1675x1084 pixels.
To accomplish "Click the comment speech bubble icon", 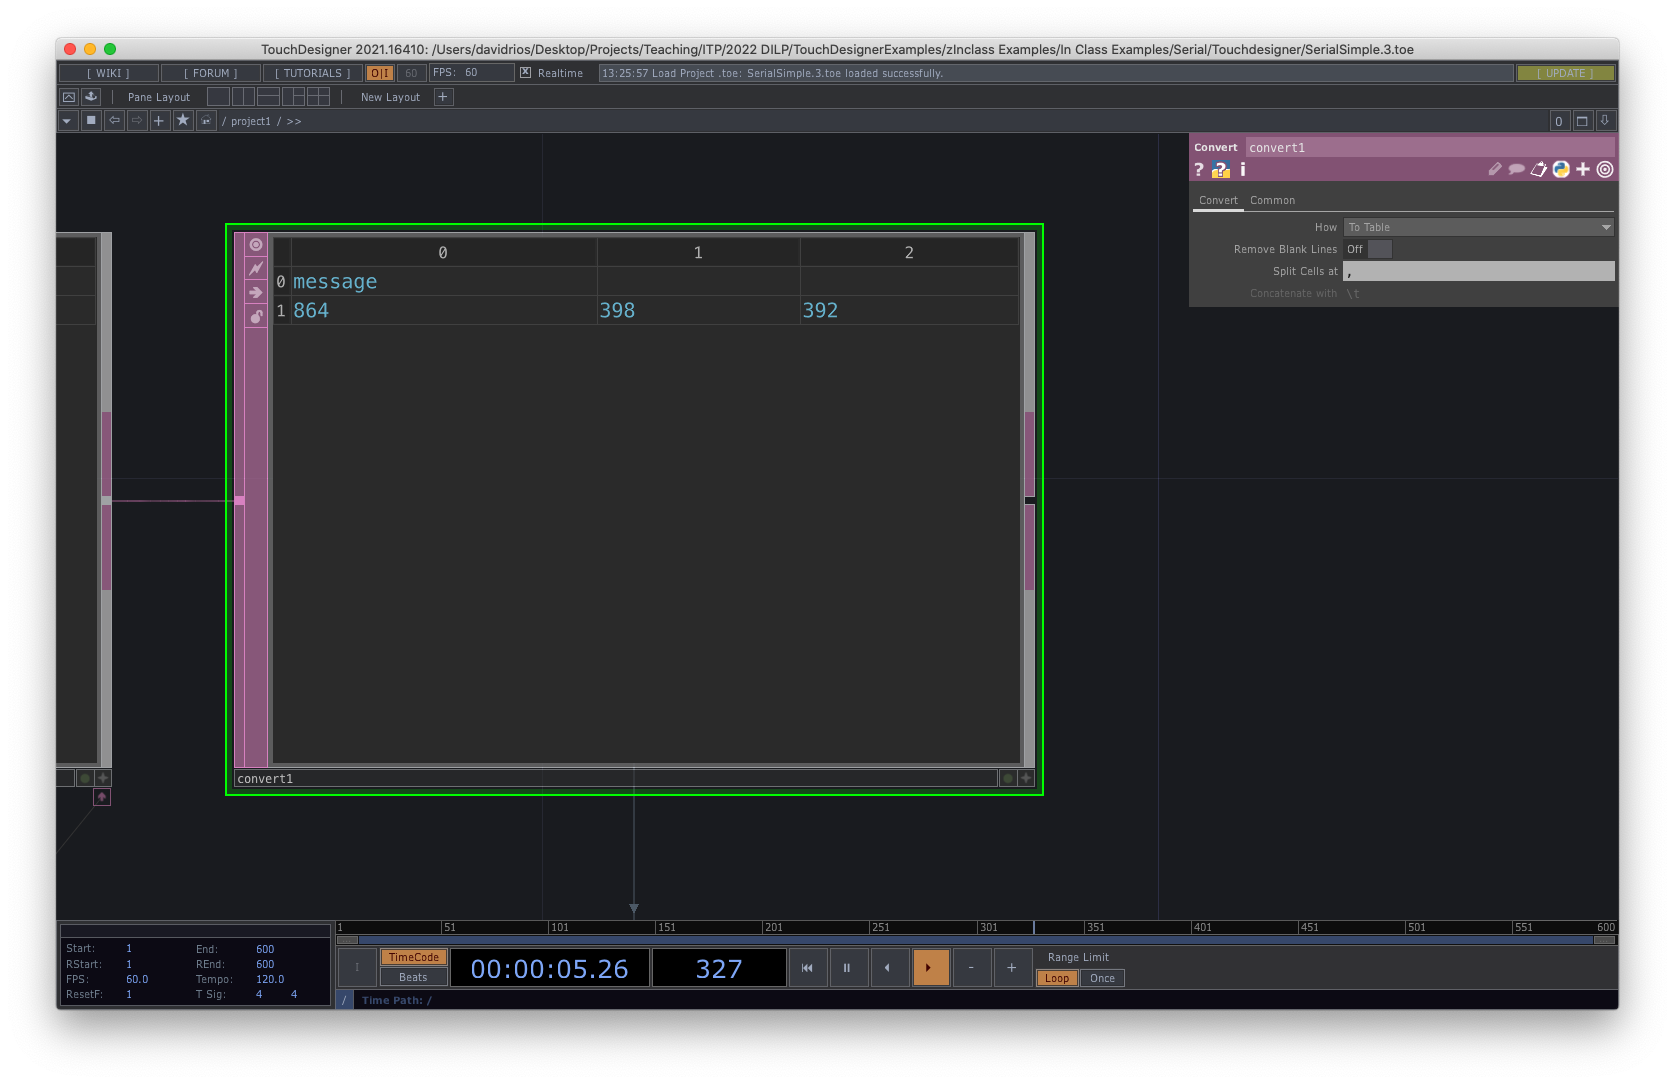I will click(1517, 170).
